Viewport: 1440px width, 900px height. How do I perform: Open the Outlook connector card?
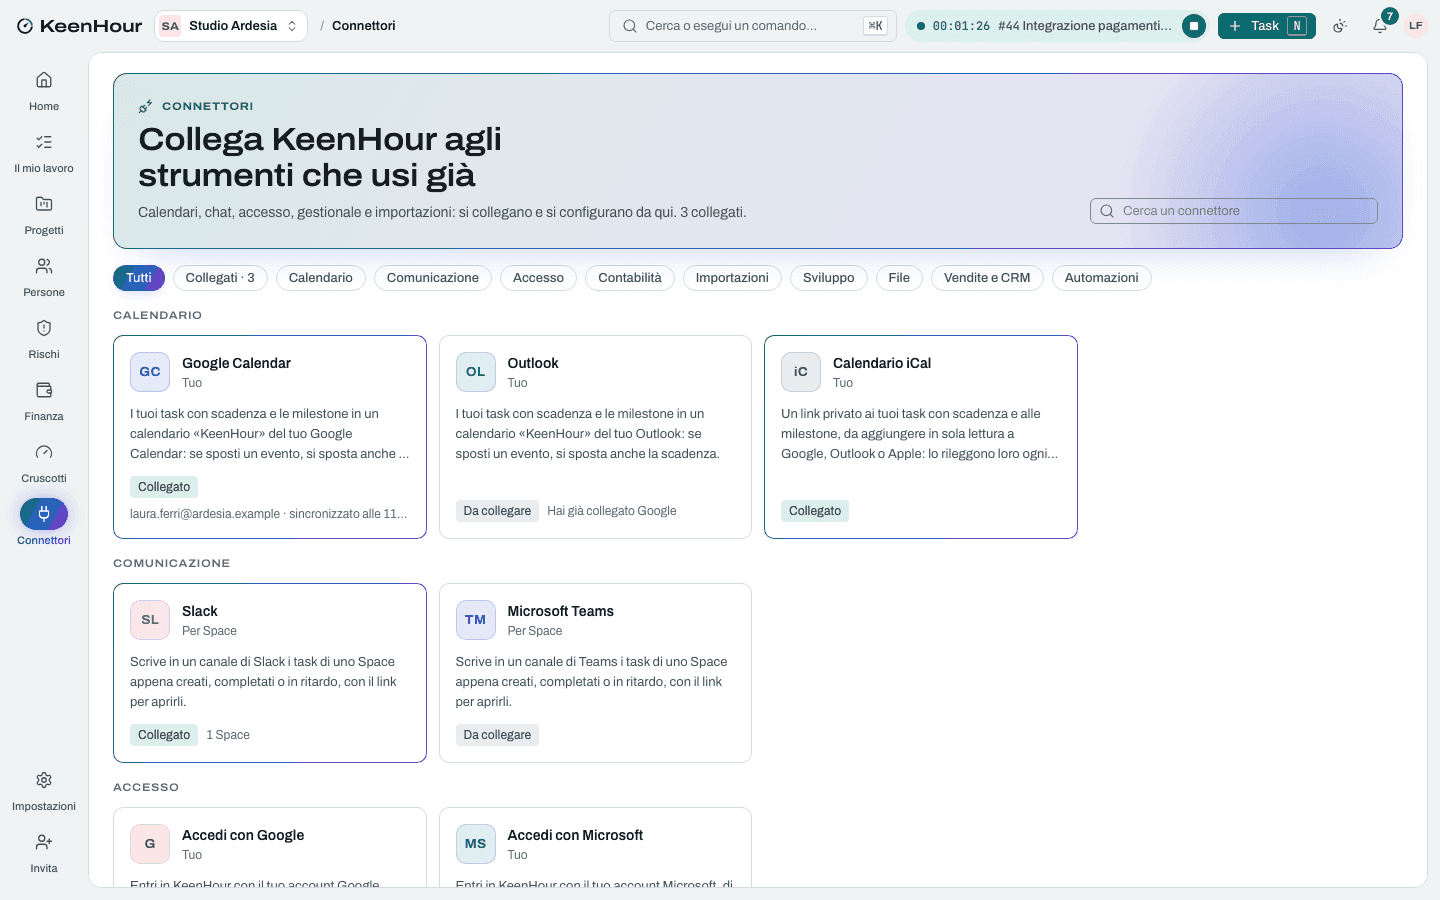(595, 437)
